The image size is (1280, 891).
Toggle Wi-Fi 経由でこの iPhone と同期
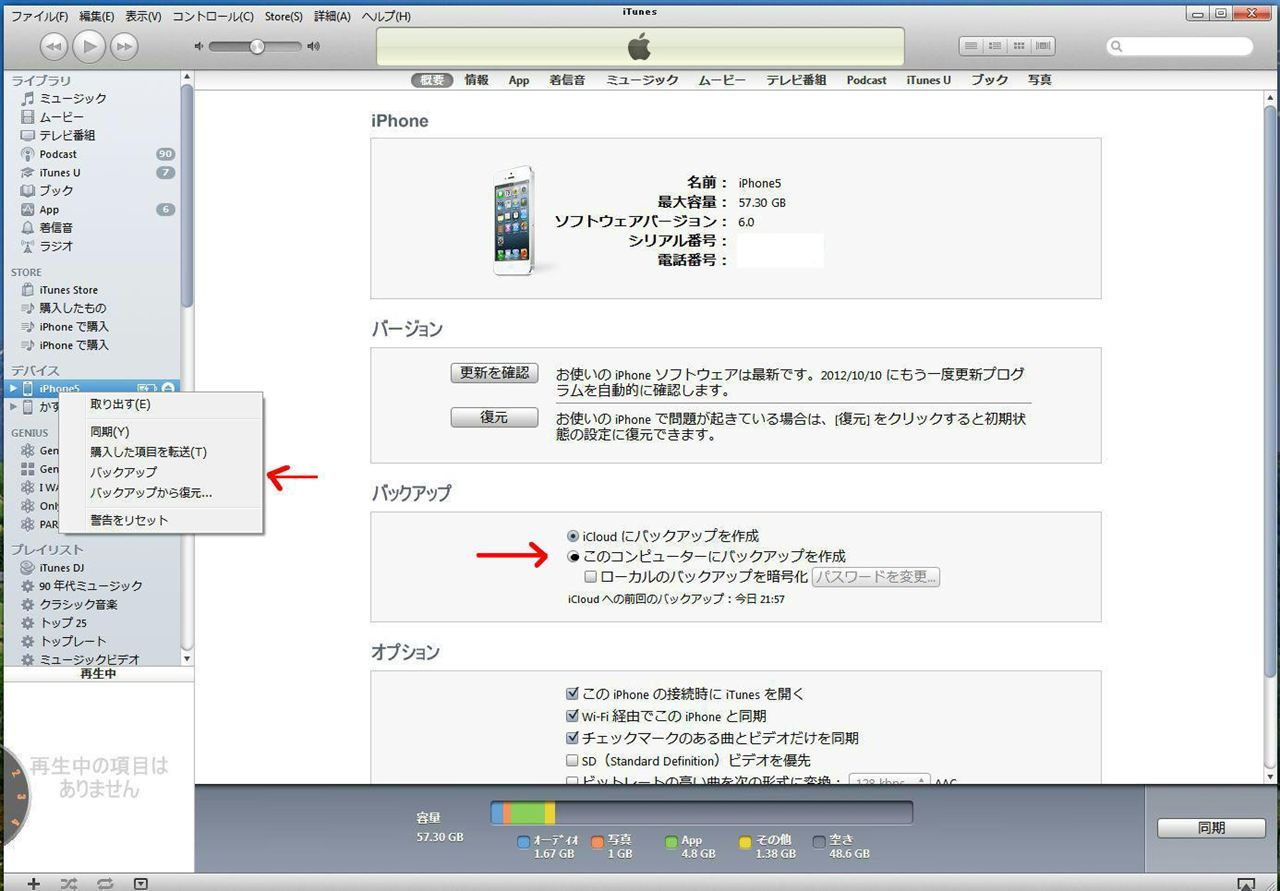tap(572, 716)
